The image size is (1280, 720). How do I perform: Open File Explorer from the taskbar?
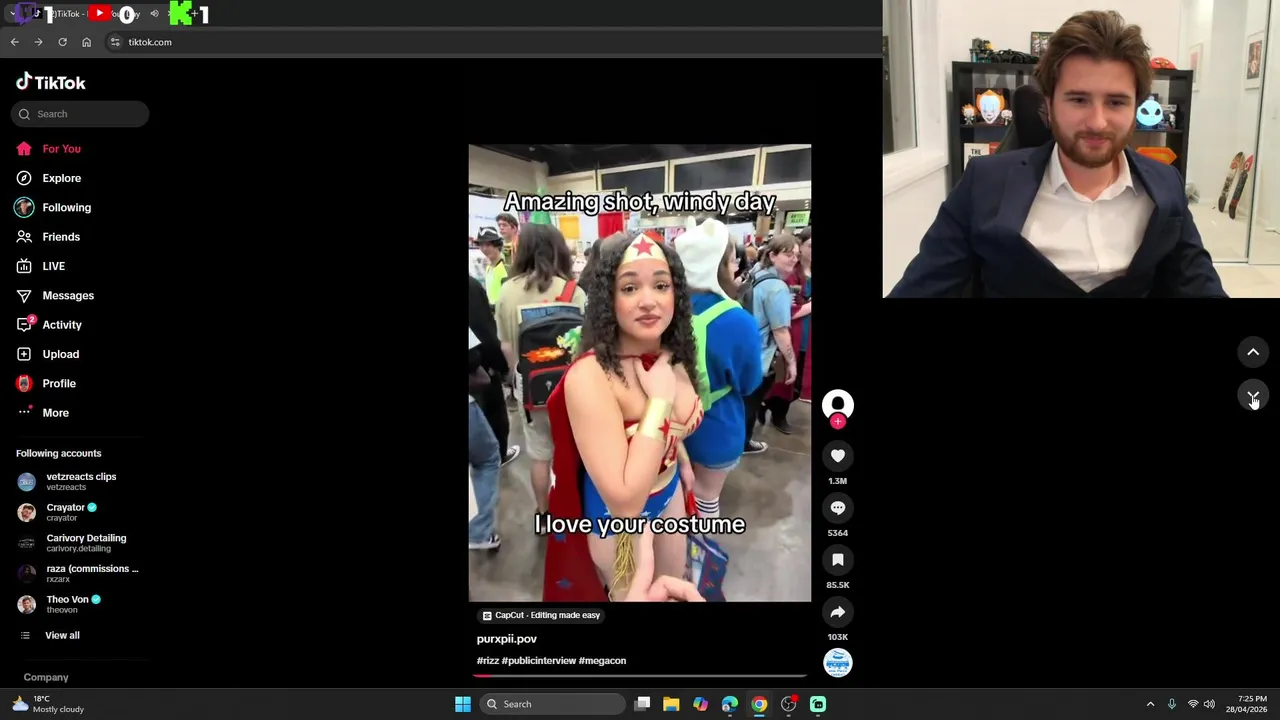click(x=671, y=704)
